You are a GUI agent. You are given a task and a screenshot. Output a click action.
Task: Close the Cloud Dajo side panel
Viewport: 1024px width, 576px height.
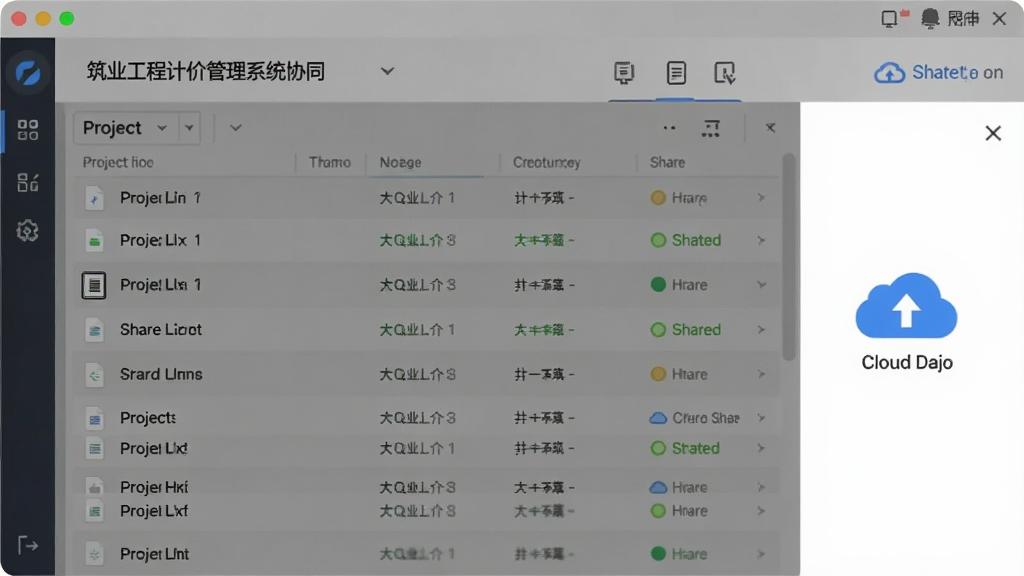[x=993, y=133]
